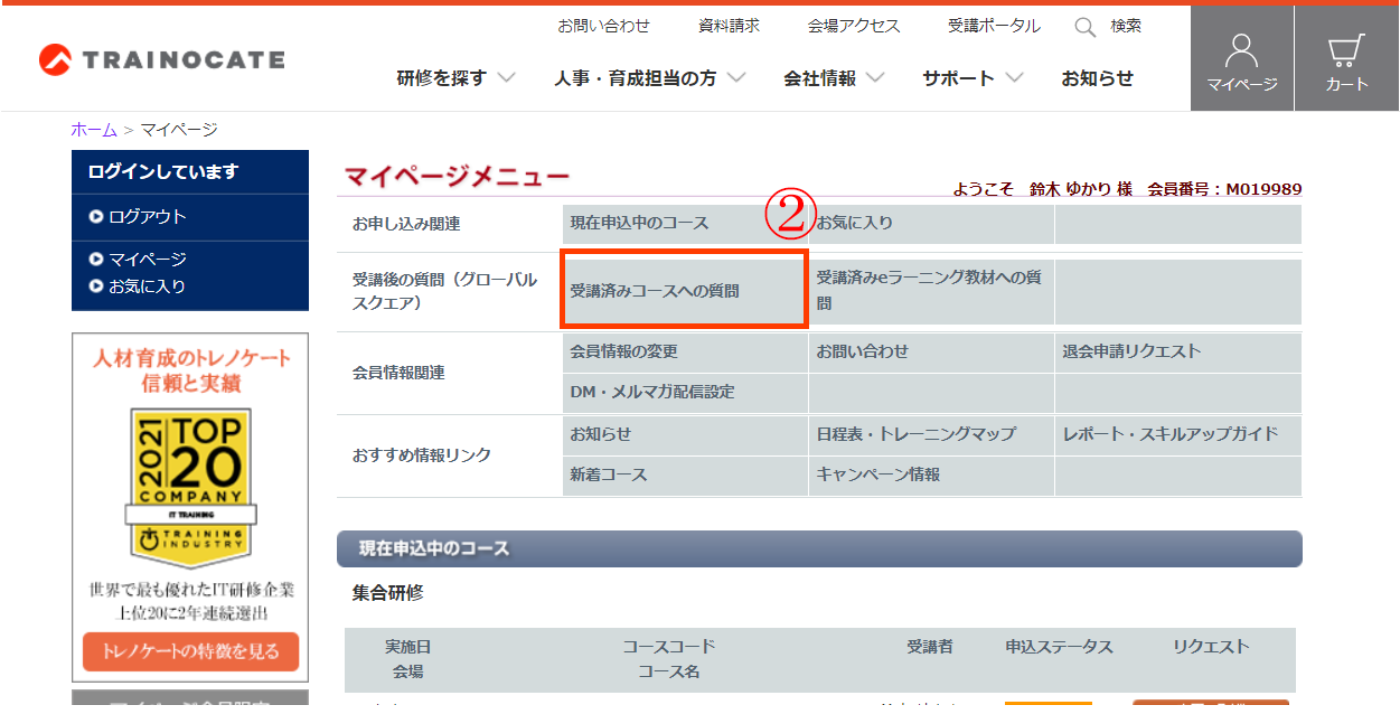The image size is (1400, 706).
Task: Click the コースコード コース名 column header
Action: [669, 659]
